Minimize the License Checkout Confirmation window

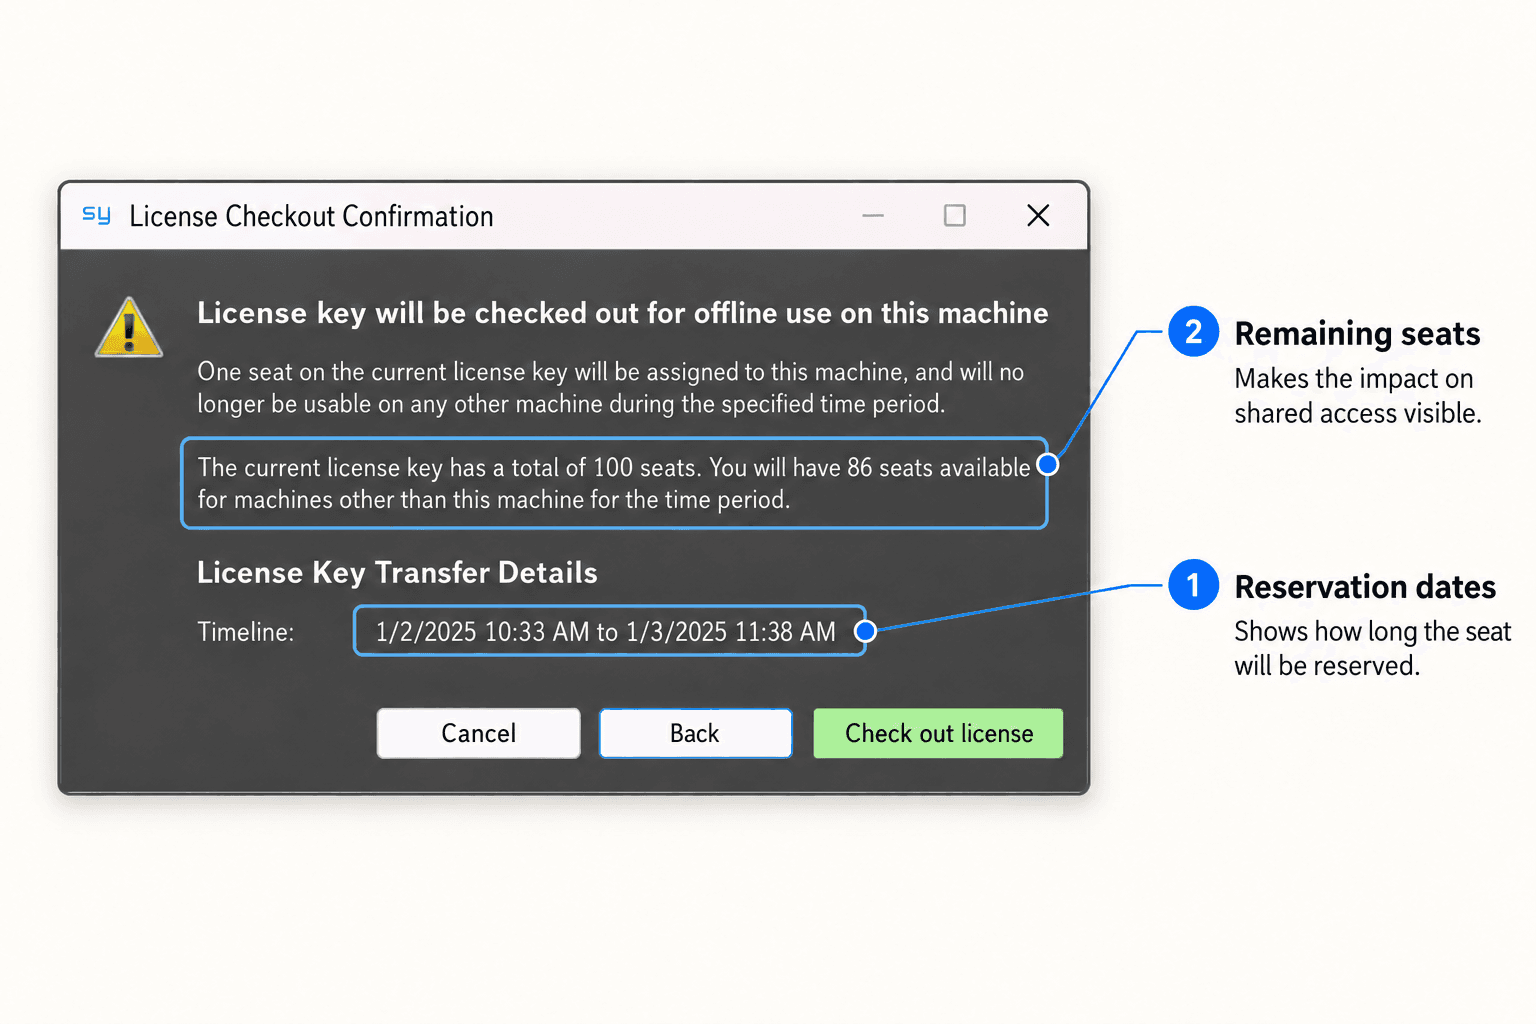(x=873, y=216)
